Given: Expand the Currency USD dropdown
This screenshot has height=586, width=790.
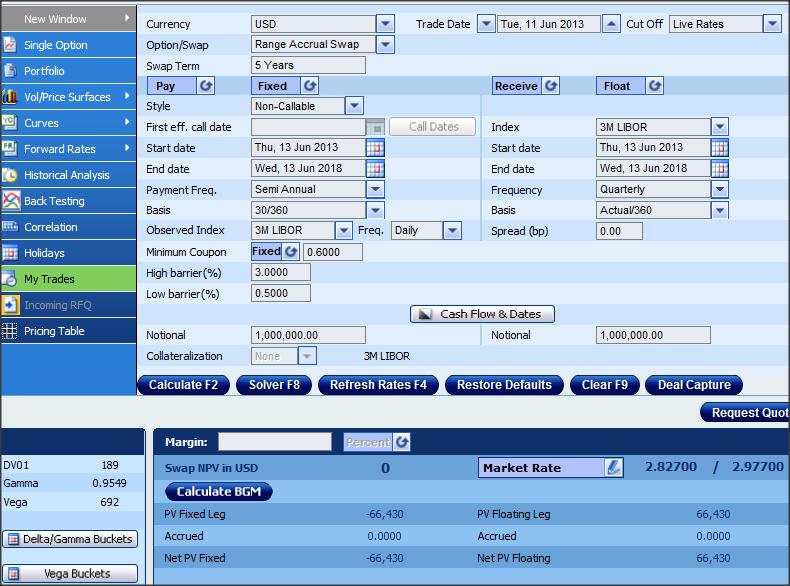Looking at the screenshot, I should (385, 24).
